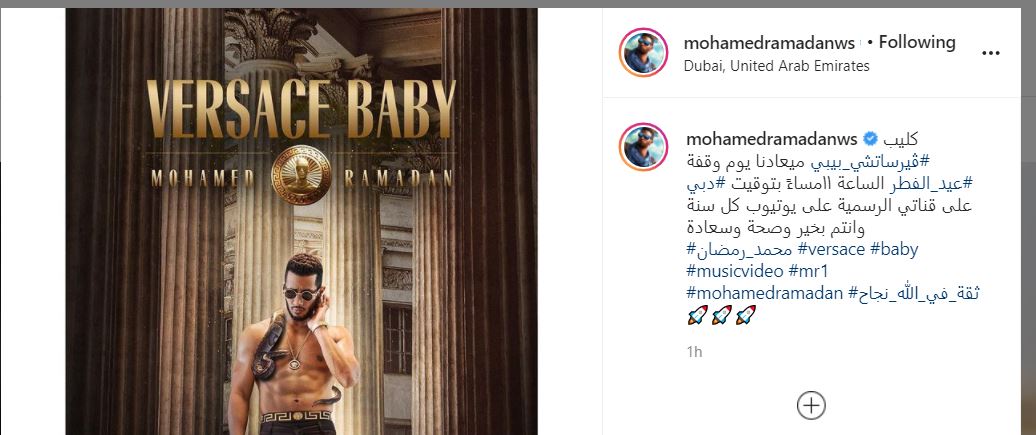Click the #versace hashtag
Viewport: 1036px width, 435px height.
tap(830, 250)
